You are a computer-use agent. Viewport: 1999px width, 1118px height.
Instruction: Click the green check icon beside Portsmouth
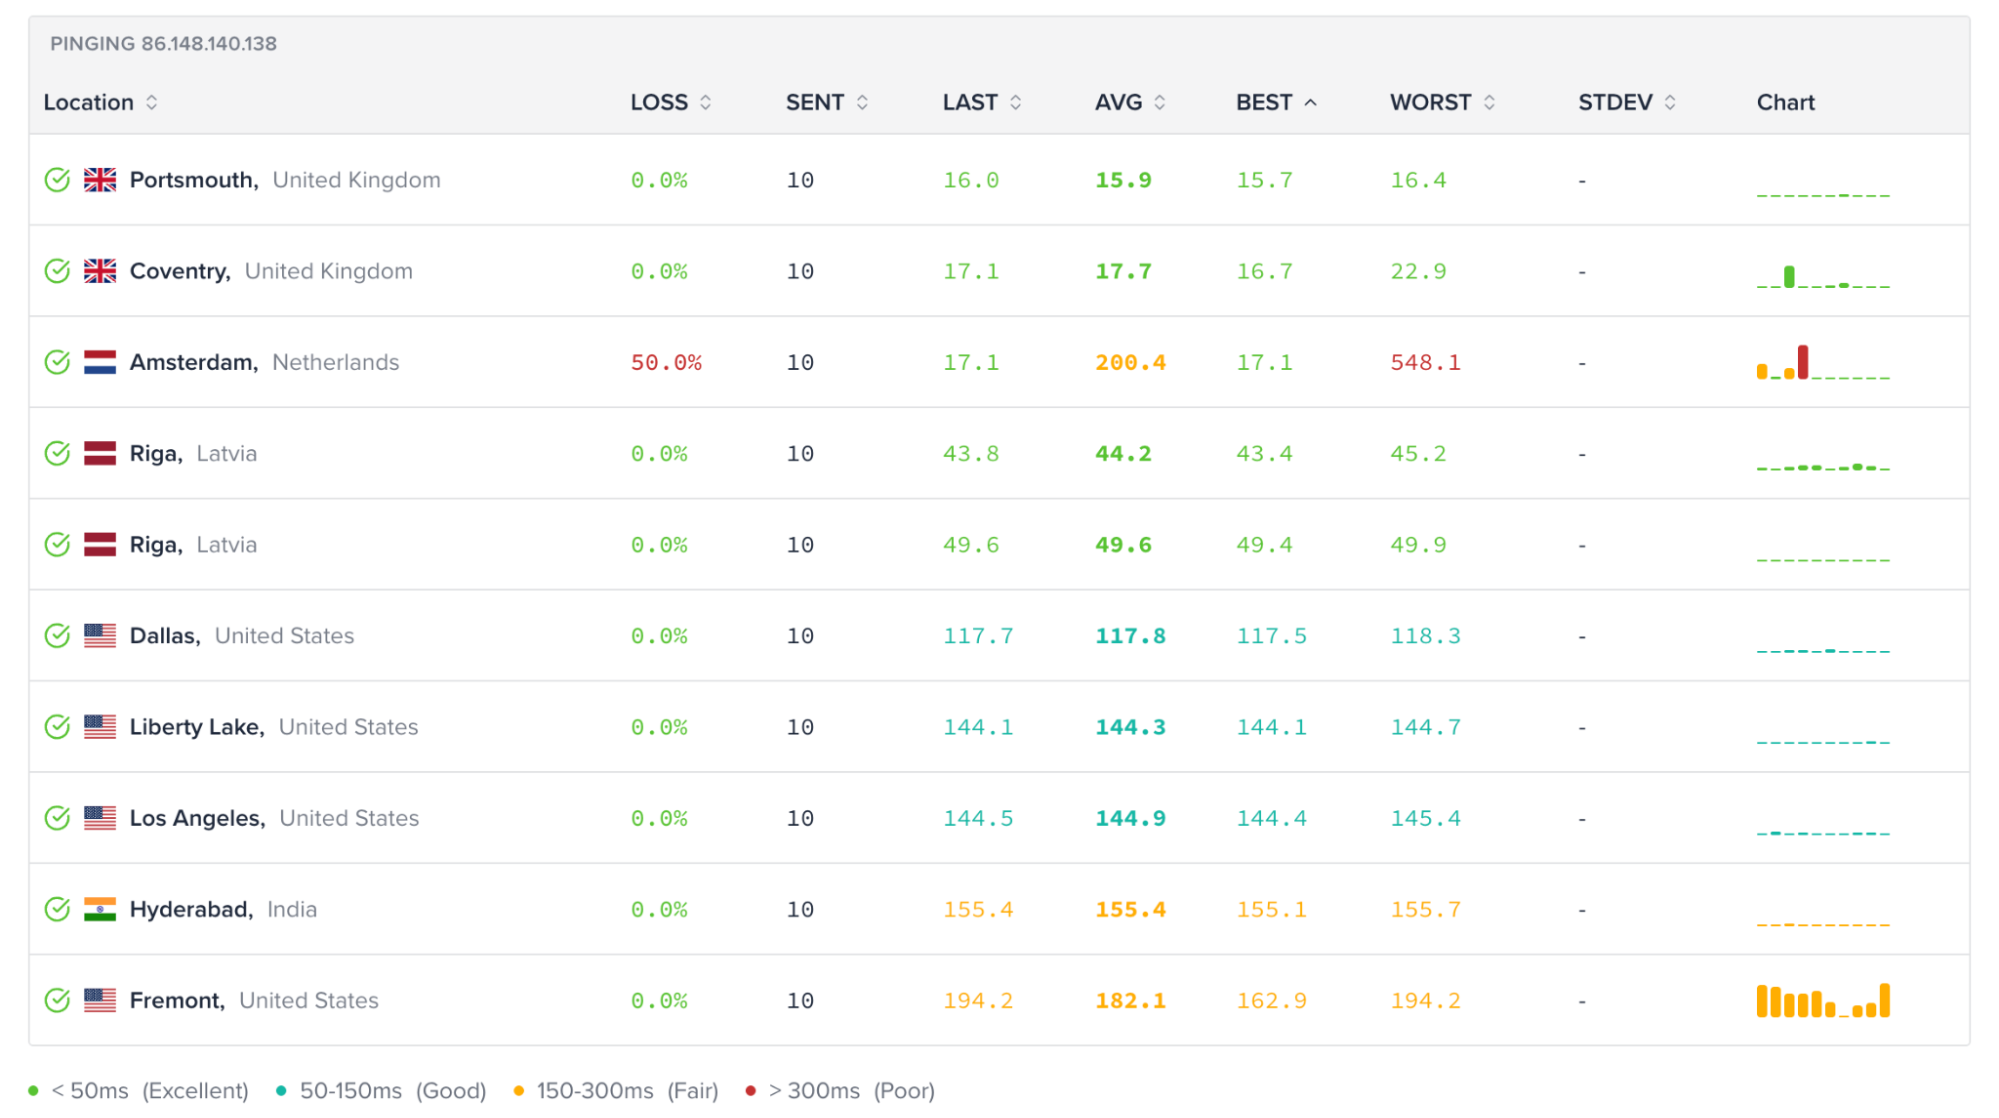(57, 180)
